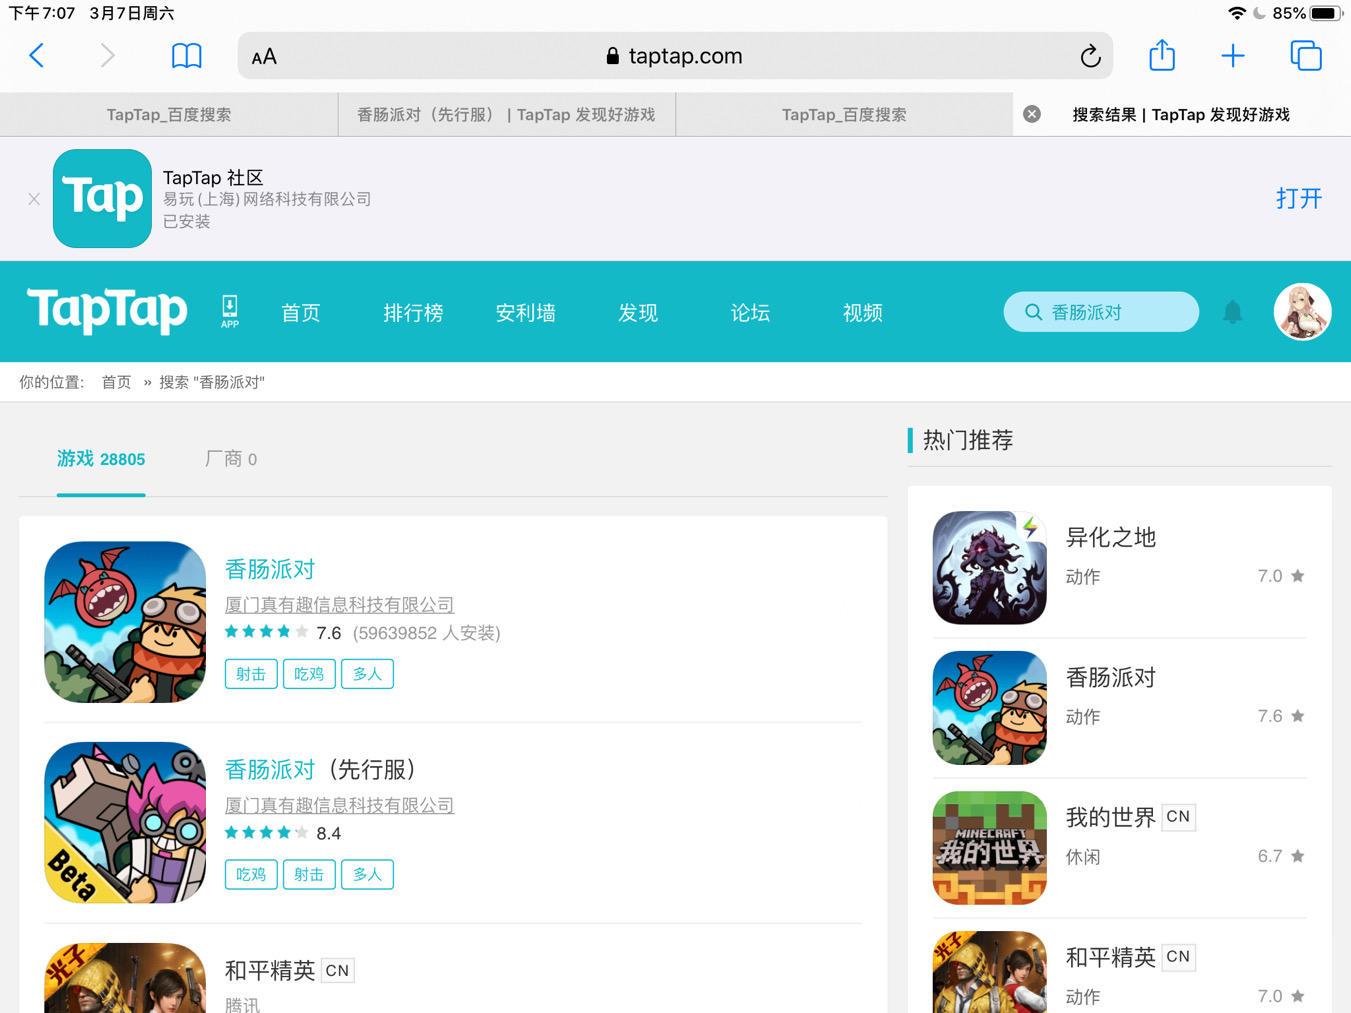The height and width of the screenshot is (1013, 1351).
Task: Tap the Safari forward arrow
Action: coord(107,56)
